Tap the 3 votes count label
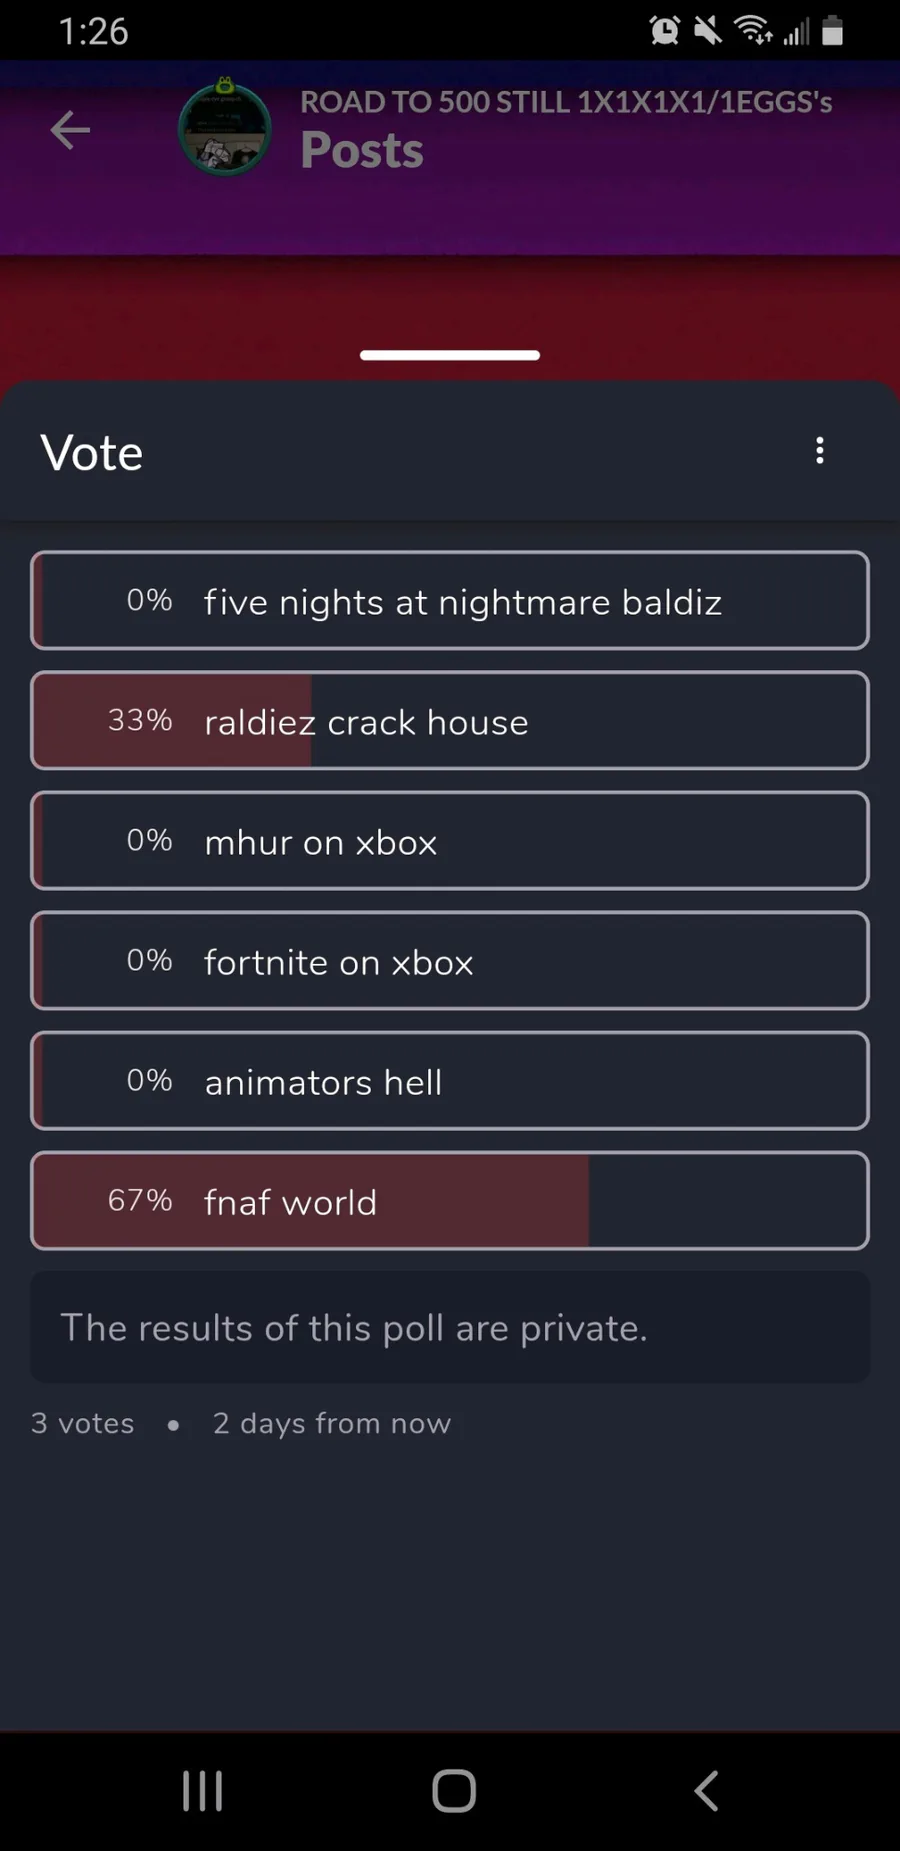 83,1423
